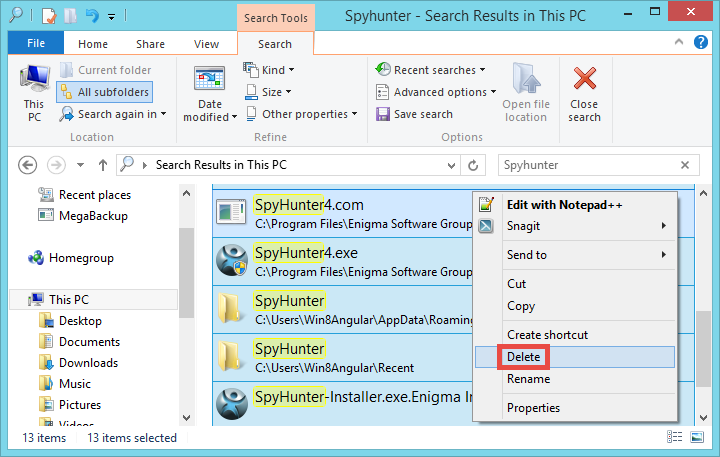
Task: Open Desktop folder in navigation tree
Action: tap(71, 321)
